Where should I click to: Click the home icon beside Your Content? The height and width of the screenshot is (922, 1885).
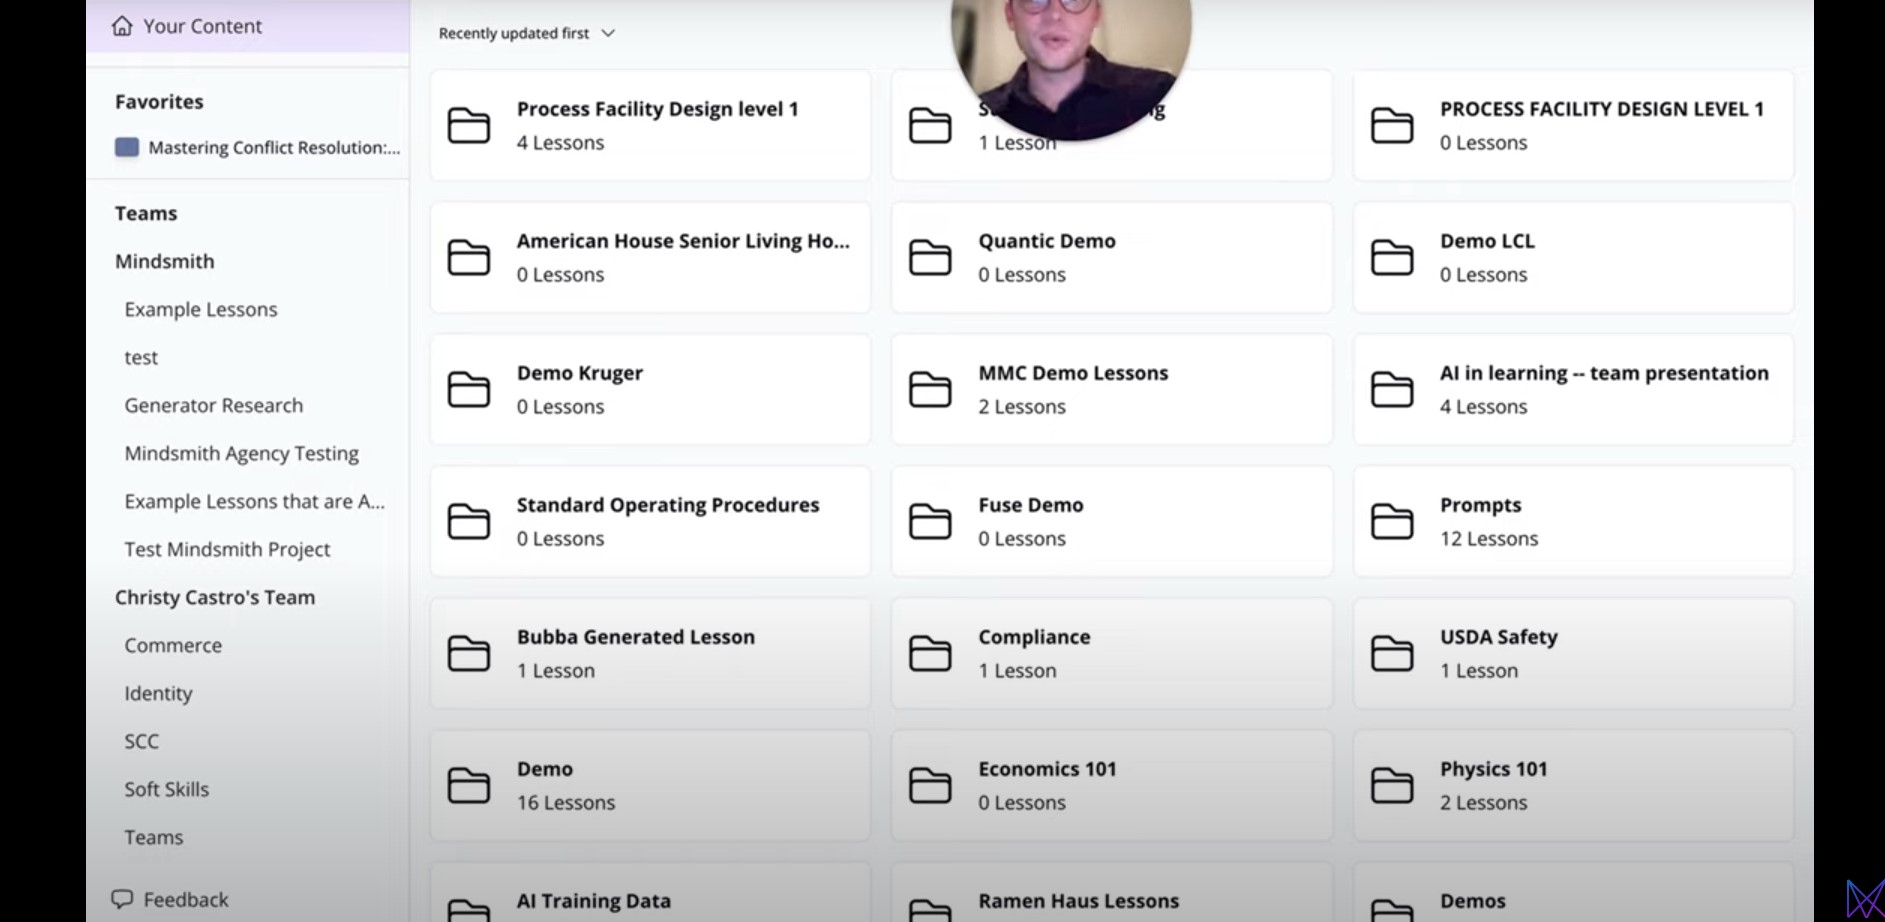click(x=122, y=26)
